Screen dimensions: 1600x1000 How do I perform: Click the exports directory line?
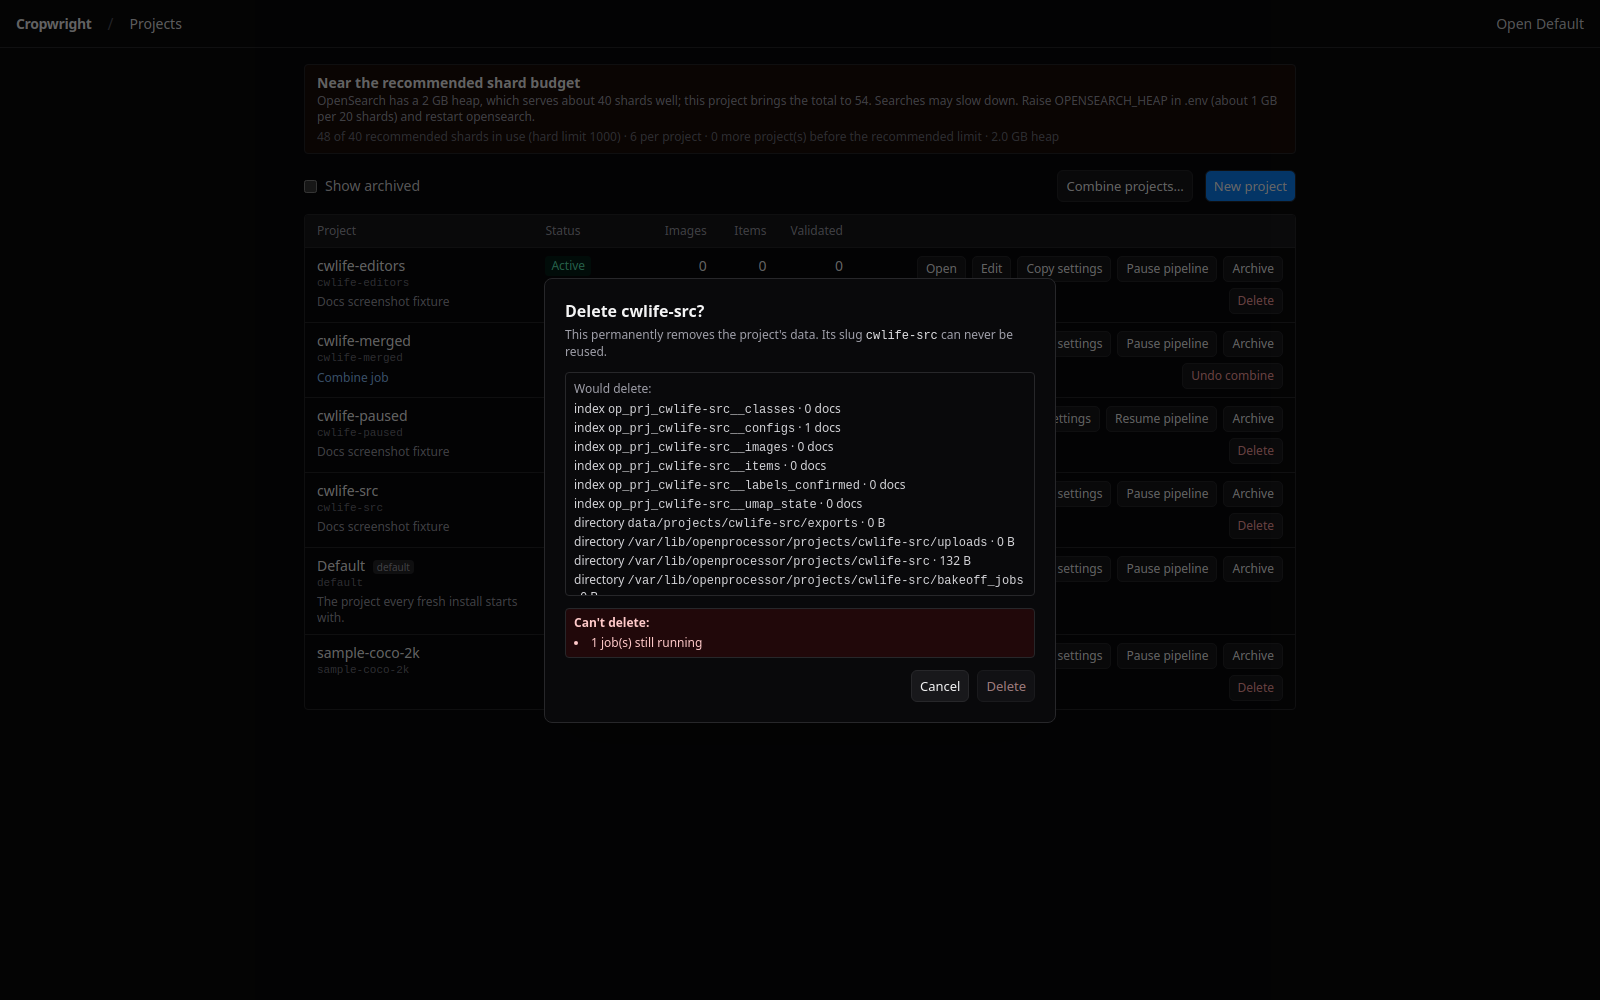point(729,523)
